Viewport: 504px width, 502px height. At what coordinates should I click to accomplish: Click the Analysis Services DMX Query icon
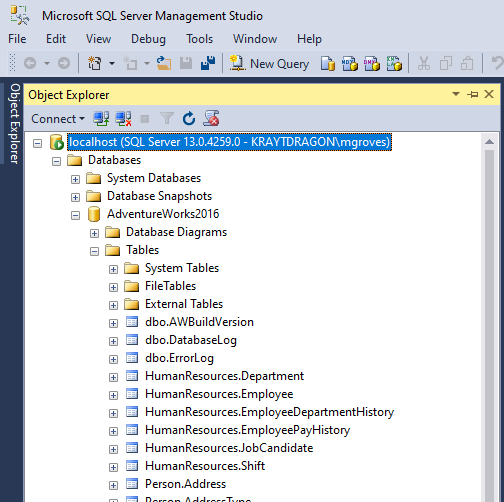pyautogui.click(x=372, y=63)
